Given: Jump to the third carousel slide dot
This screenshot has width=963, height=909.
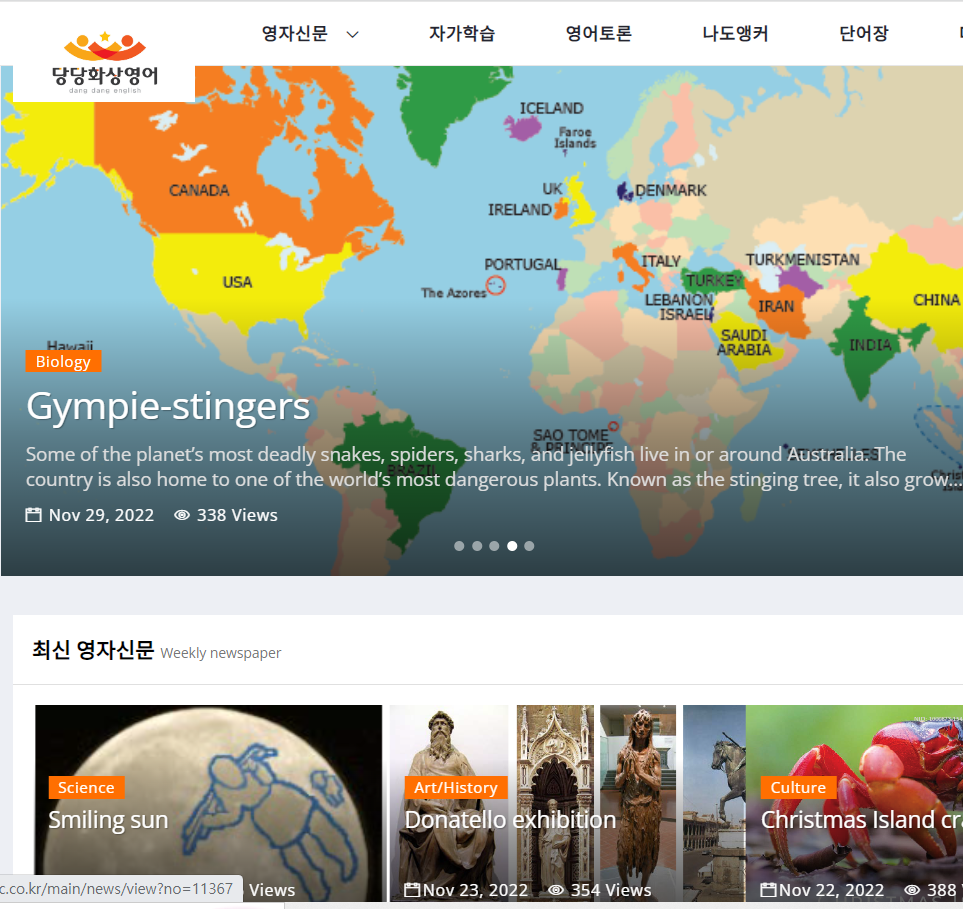Looking at the screenshot, I should click(x=494, y=546).
